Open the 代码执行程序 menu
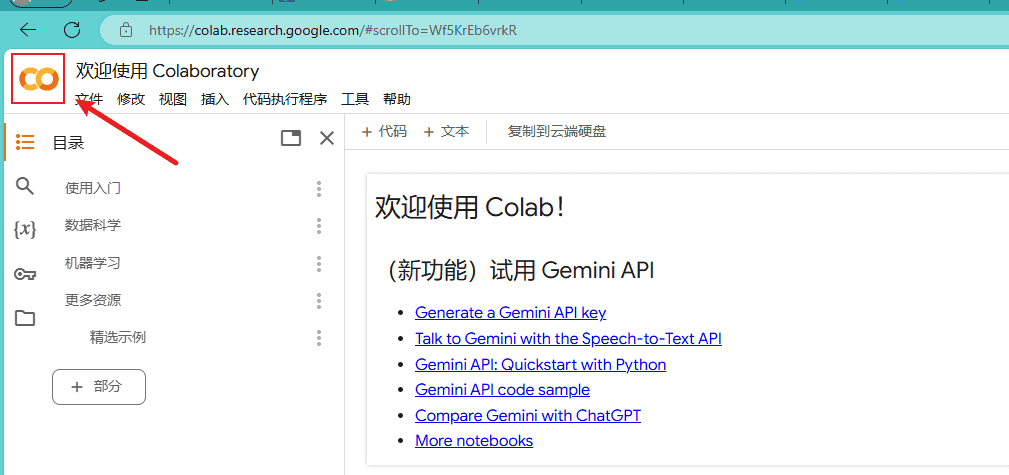Viewport: 1009px width, 475px height. [284, 99]
